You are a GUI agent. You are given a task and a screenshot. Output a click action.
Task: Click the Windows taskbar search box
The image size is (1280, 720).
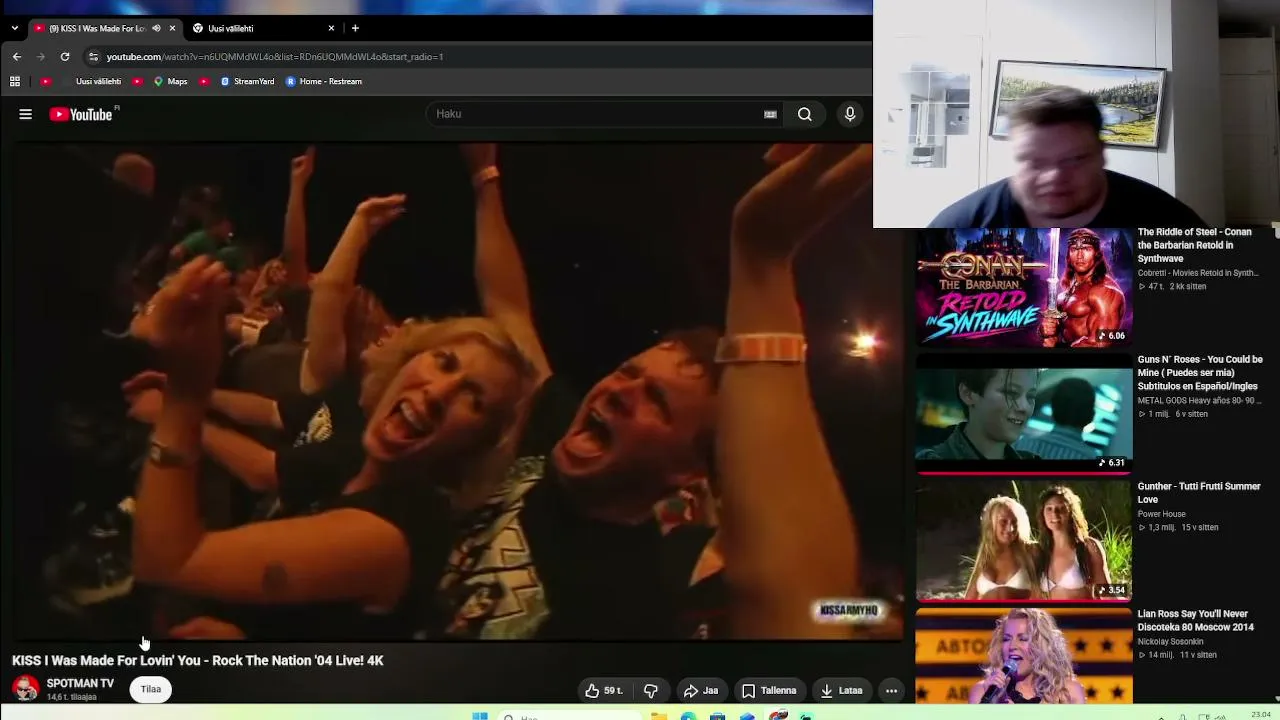[x=570, y=715]
